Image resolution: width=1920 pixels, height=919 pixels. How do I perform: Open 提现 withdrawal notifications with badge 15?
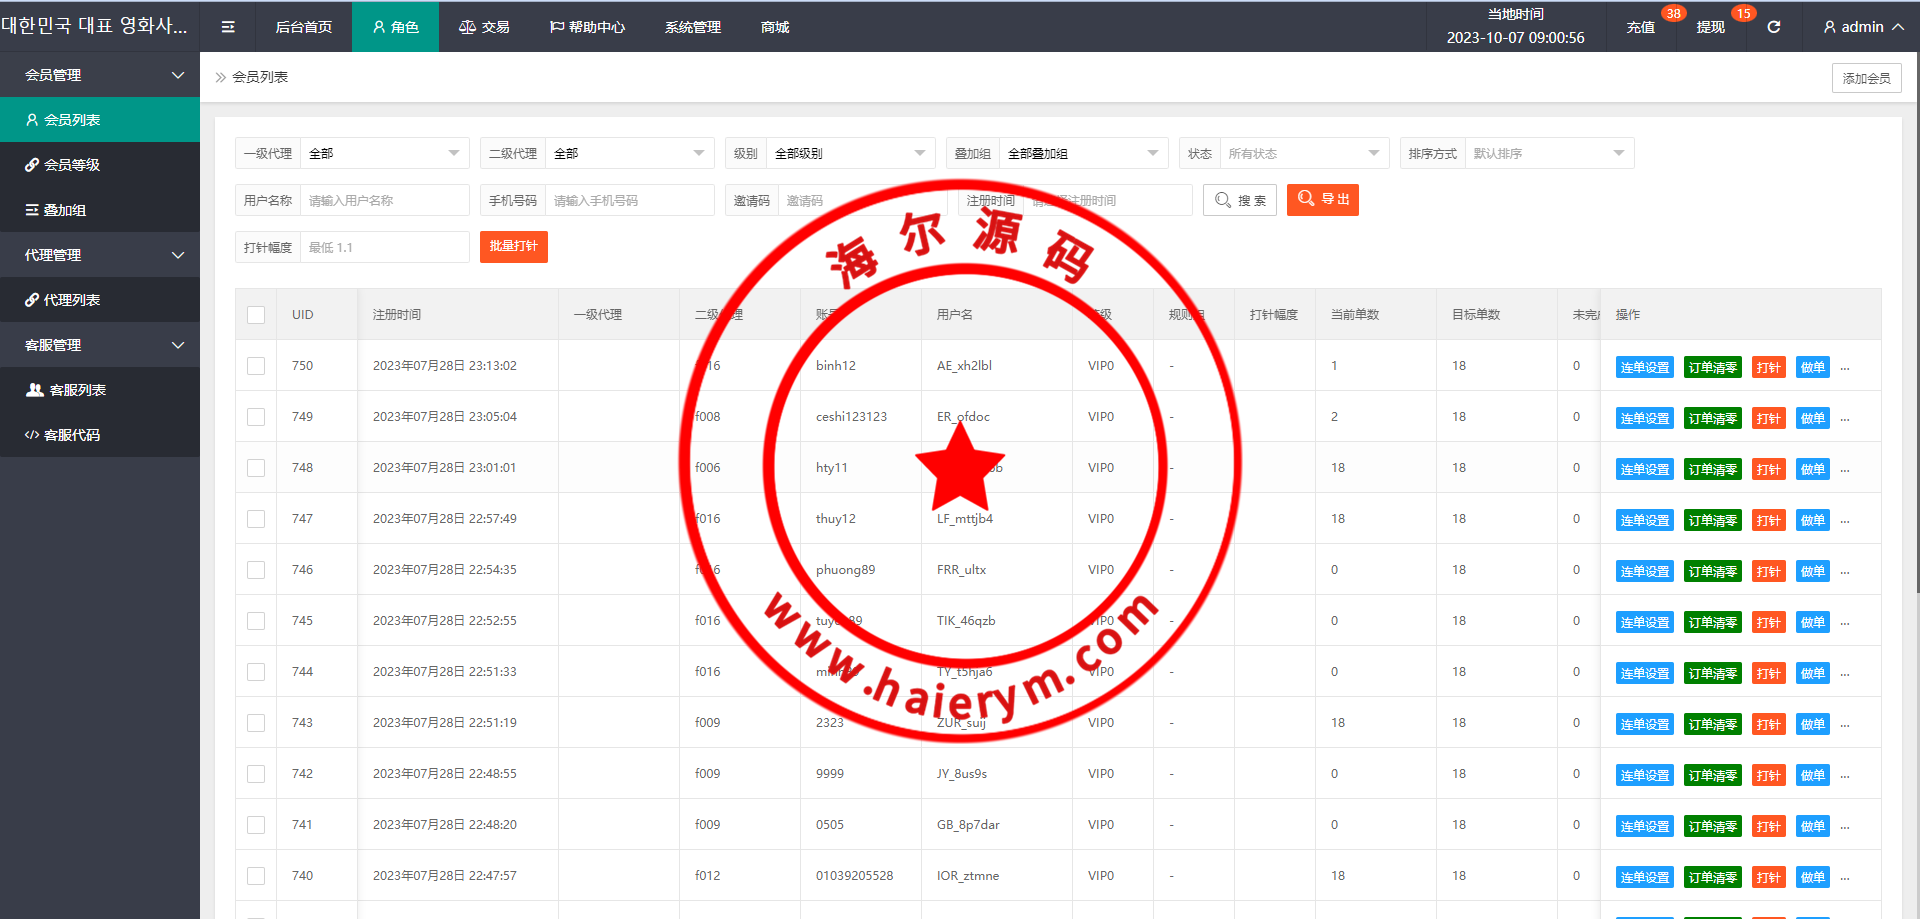point(1710,27)
